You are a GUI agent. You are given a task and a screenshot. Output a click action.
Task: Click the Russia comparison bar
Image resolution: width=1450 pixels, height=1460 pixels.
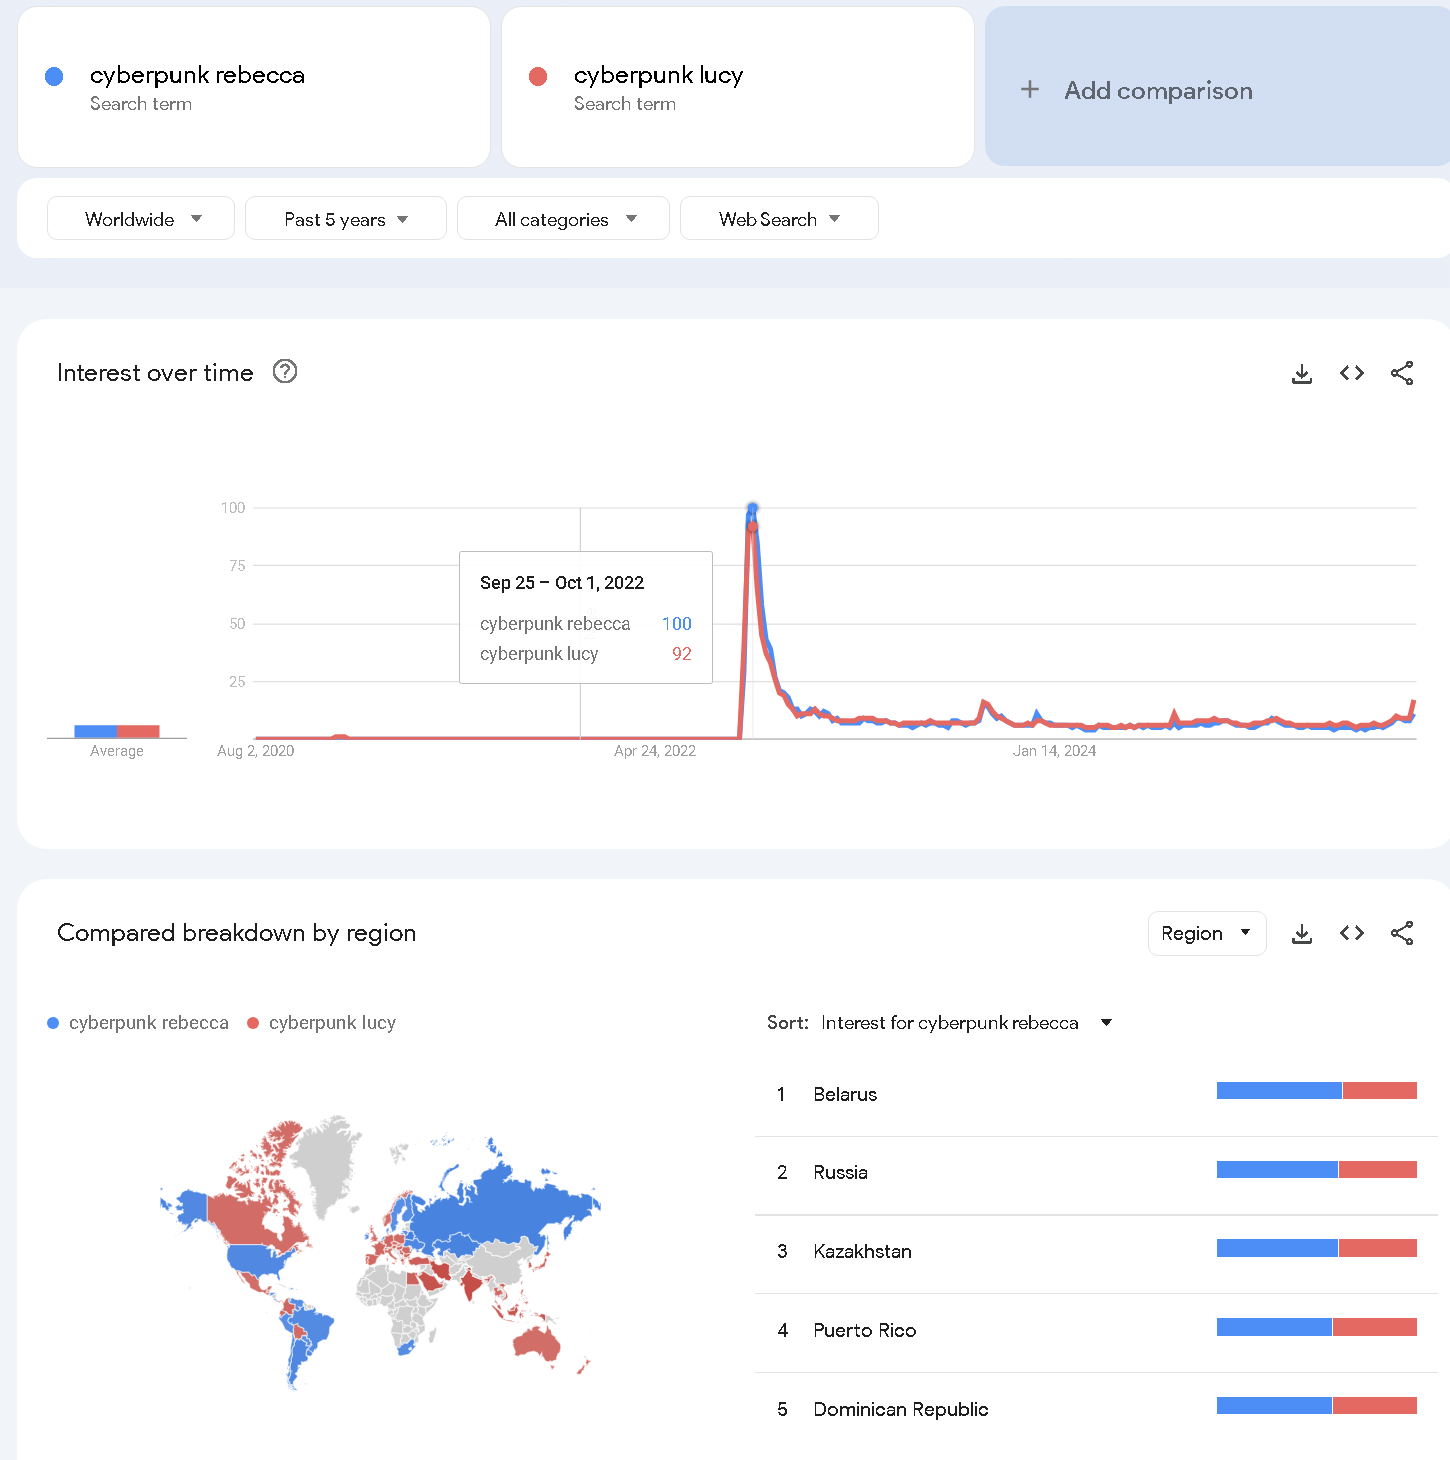tap(1317, 1169)
